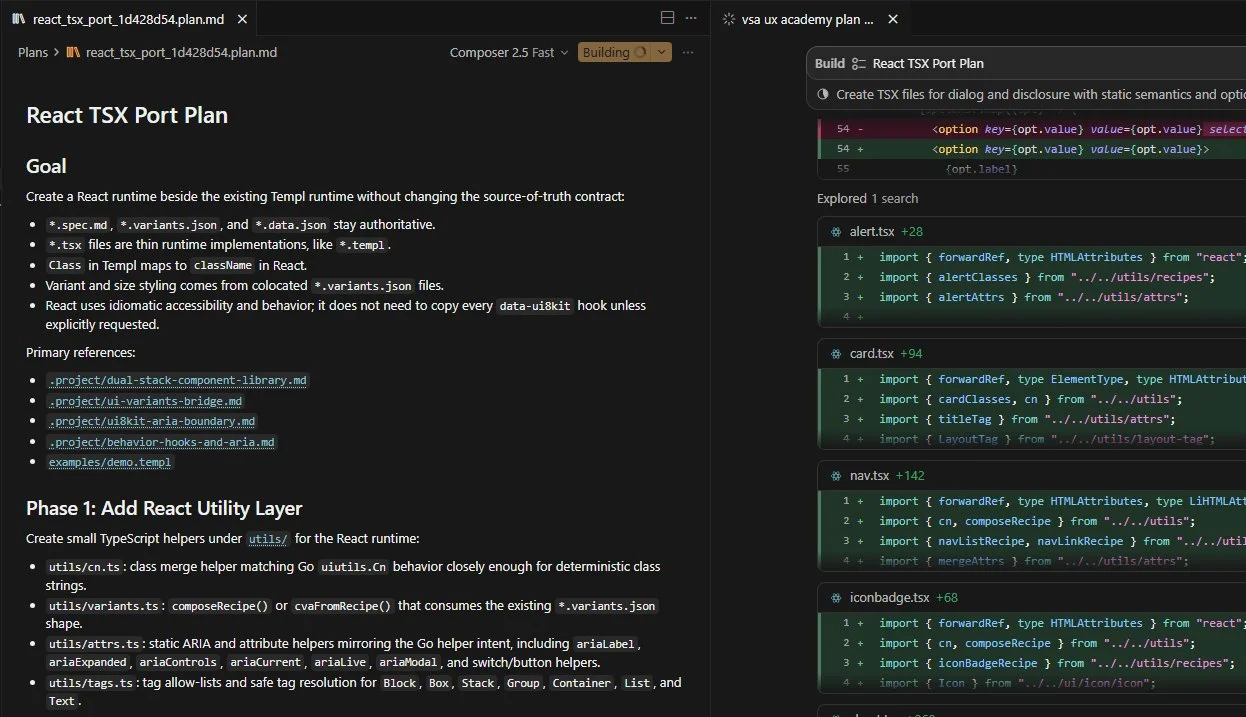Screen dimensions: 1246x717
Task: Open the iconbadge.tsx file diff
Action: 889,597
